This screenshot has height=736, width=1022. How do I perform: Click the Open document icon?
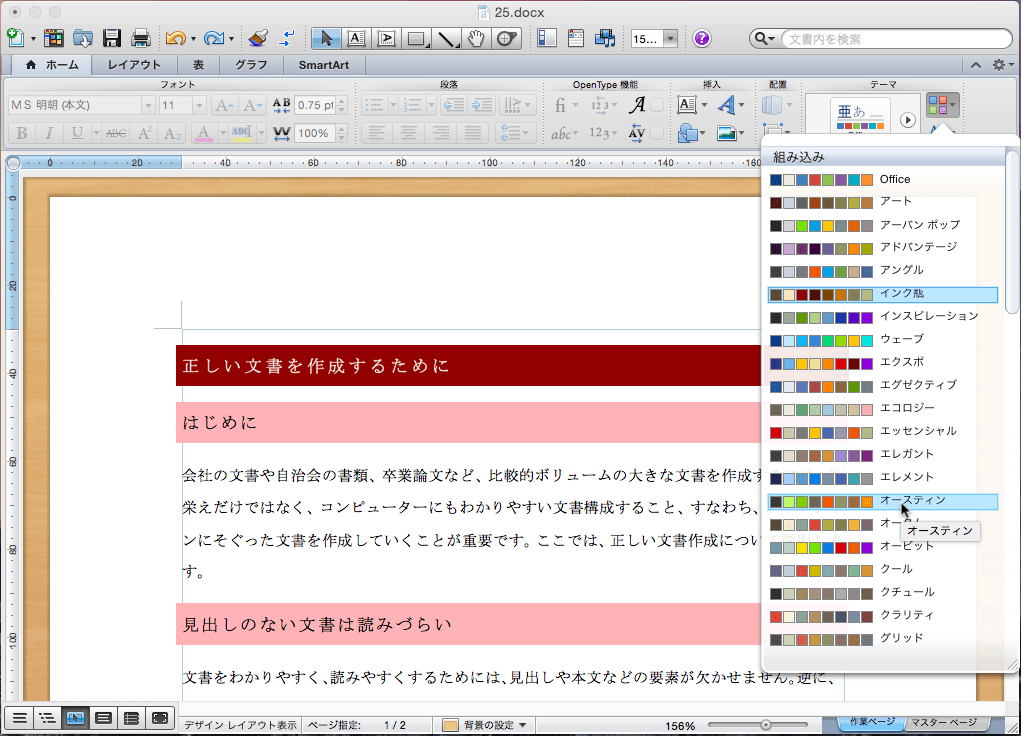pyautogui.click(x=83, y=38)
